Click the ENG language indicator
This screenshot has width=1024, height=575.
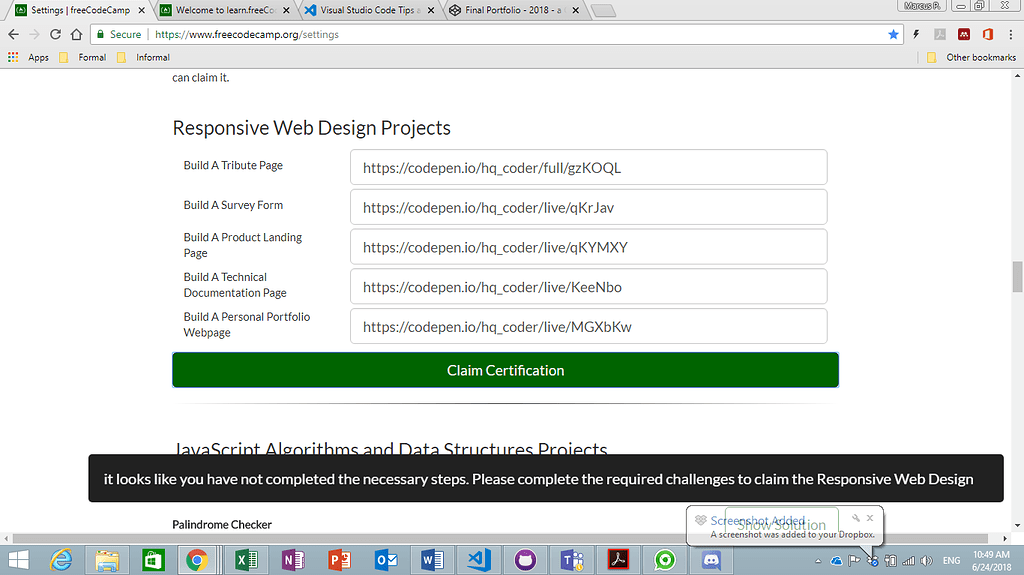coord(952,561)
